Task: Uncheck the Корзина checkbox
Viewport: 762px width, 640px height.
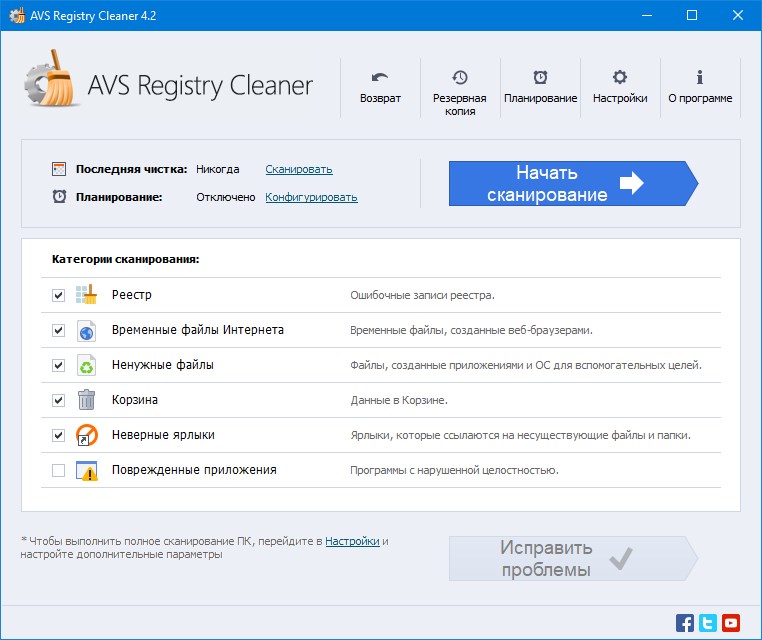Action: (58, 400)
